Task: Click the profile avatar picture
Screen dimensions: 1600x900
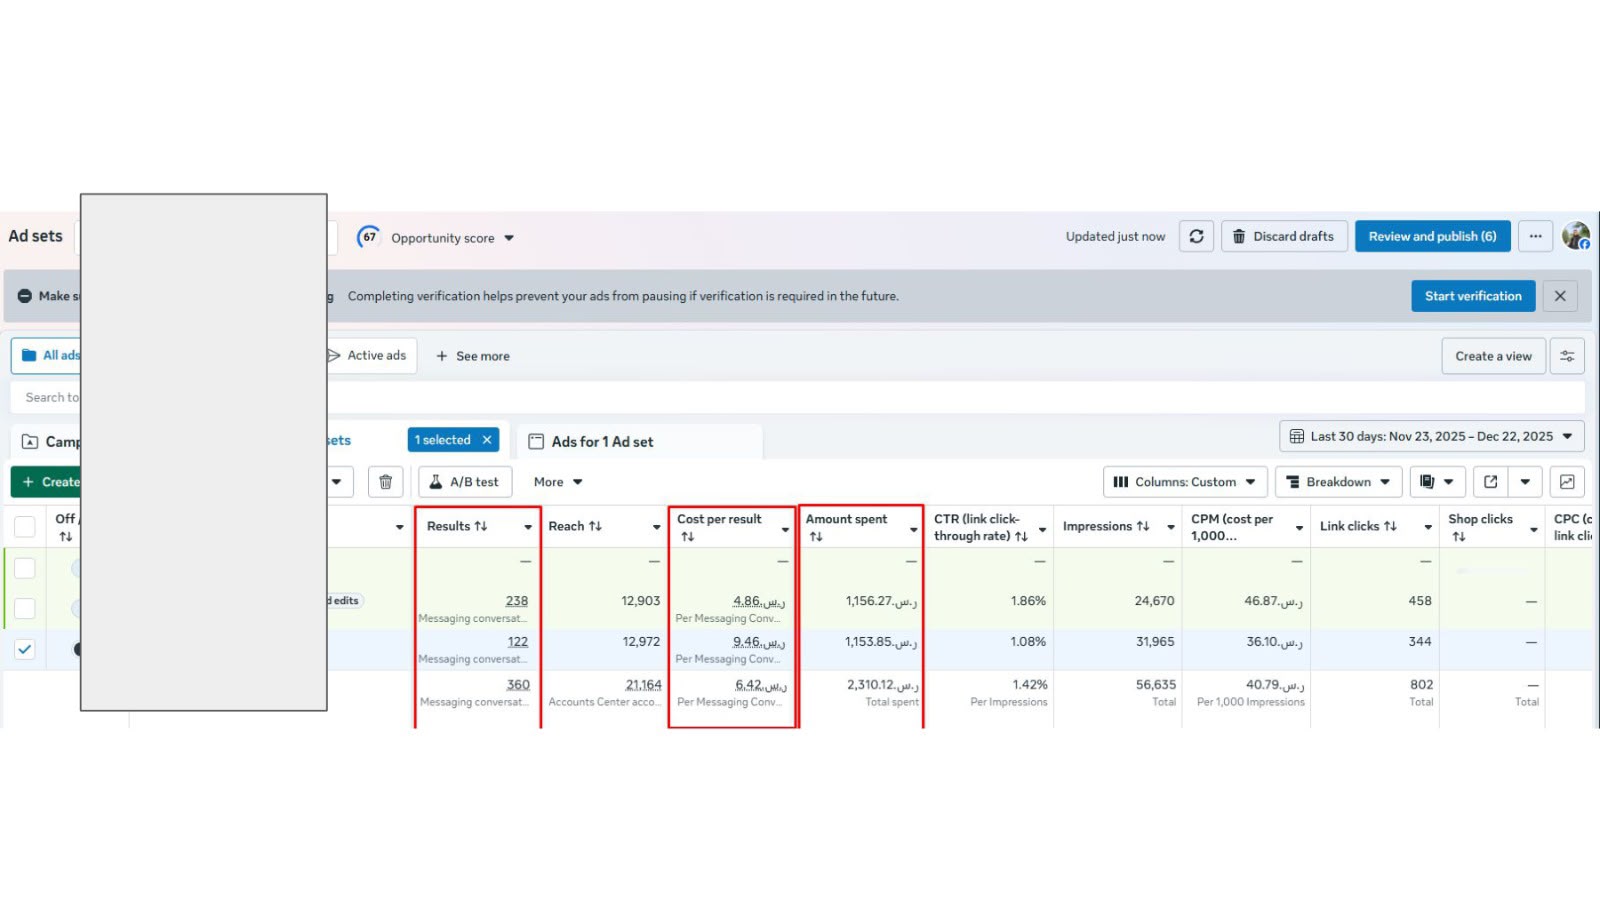Action: [1576, 236]
